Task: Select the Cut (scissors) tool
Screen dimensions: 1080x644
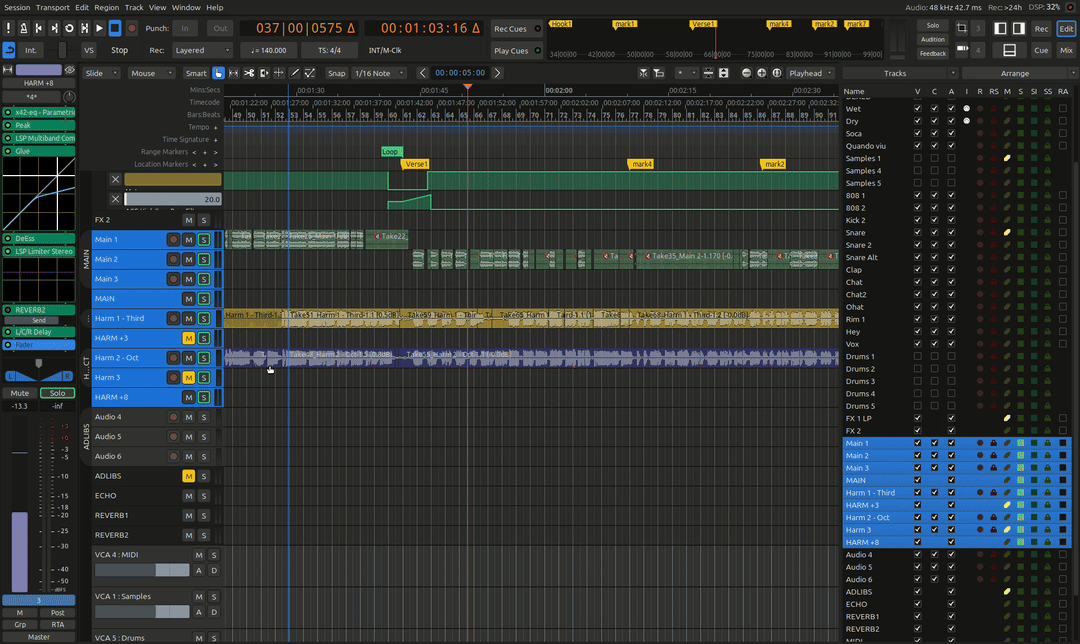Action: [x=249, y=73]
